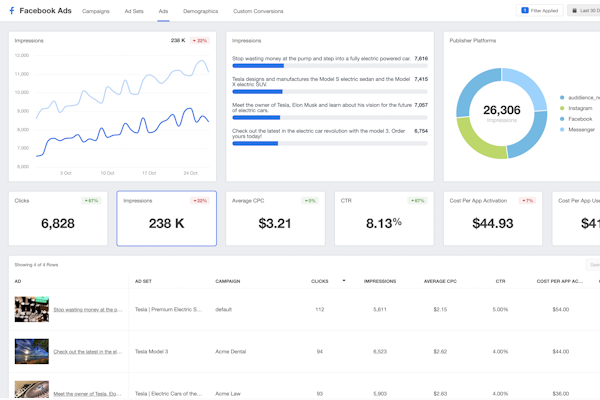Click the green 67% badge on CTR card
Screen dimensions: 600x400
(x=417, y=201)
